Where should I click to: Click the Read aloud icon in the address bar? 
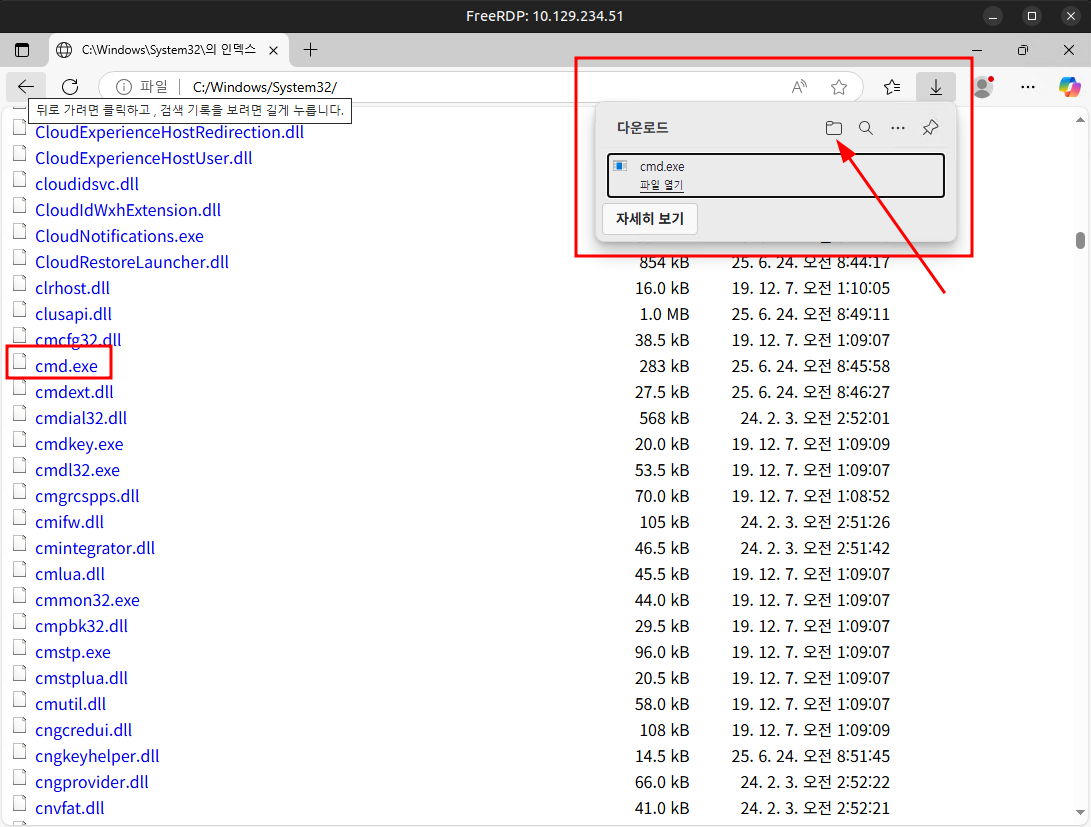click(x=799, y=87)
